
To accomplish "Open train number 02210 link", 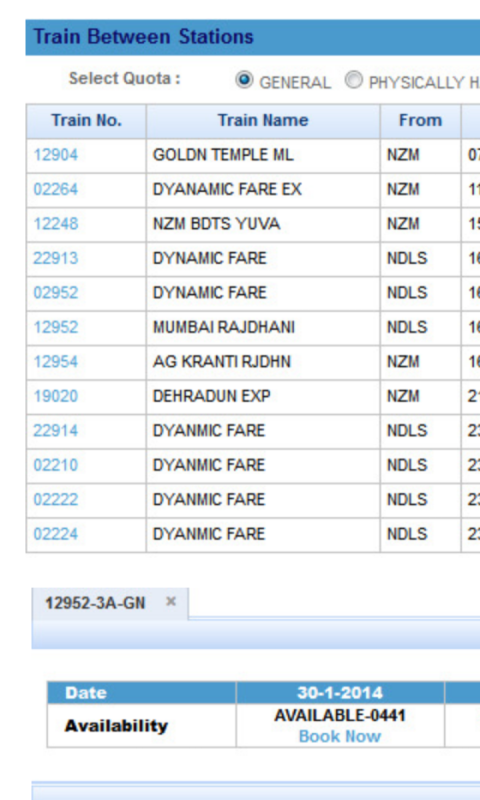I will (x=56, y=465).
